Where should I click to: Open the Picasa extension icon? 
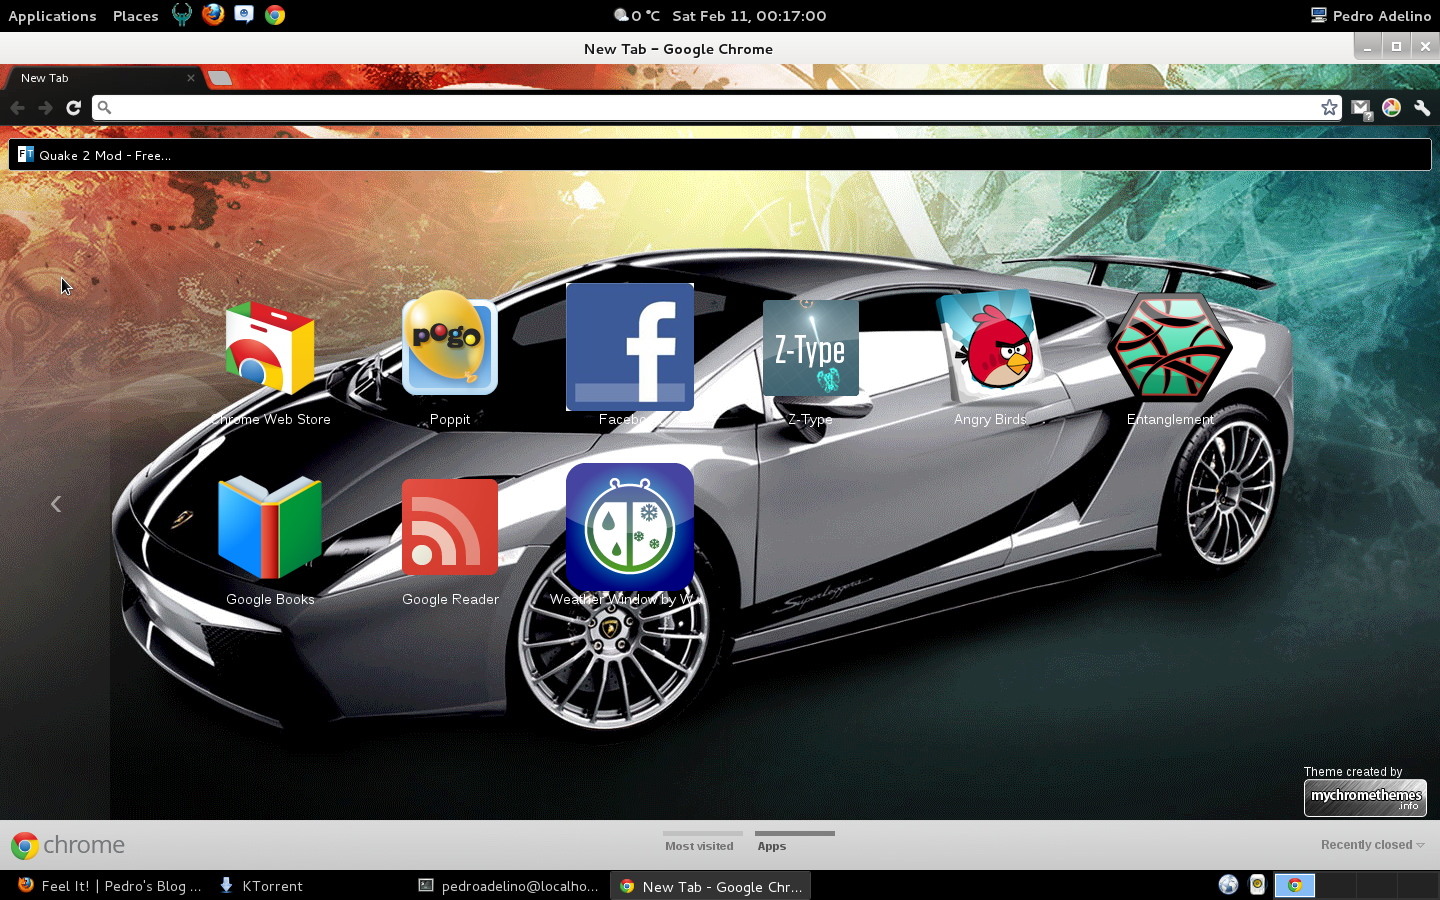click(1391, 107)
